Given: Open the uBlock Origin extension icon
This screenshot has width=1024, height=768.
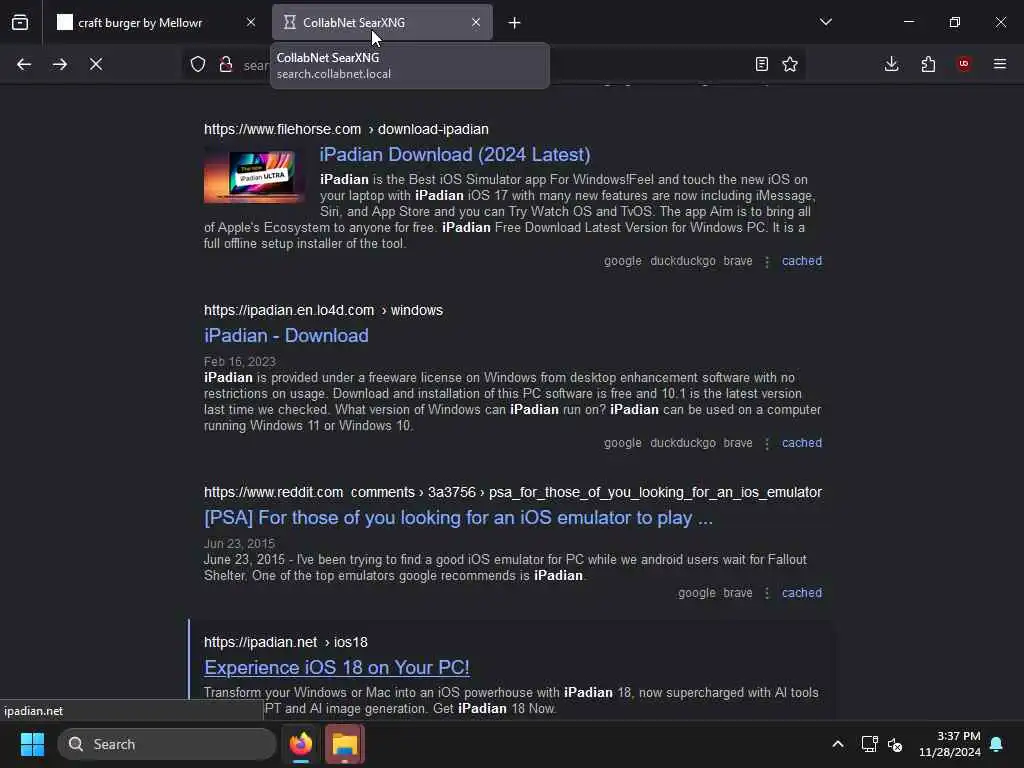Looking at the screenshot, I should [x=964, y=64].
